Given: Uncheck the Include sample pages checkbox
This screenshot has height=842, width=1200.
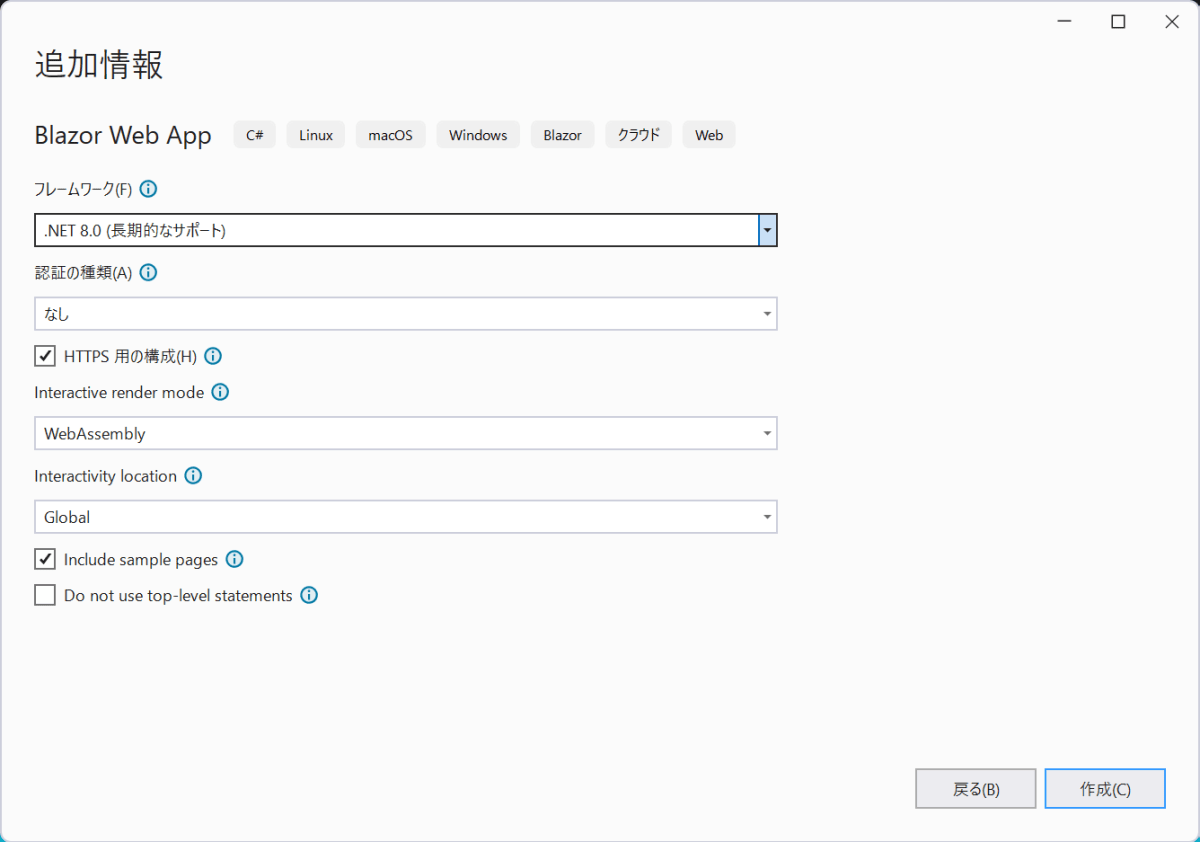Looking at the screenshot, I should click(x=45, y=559).
